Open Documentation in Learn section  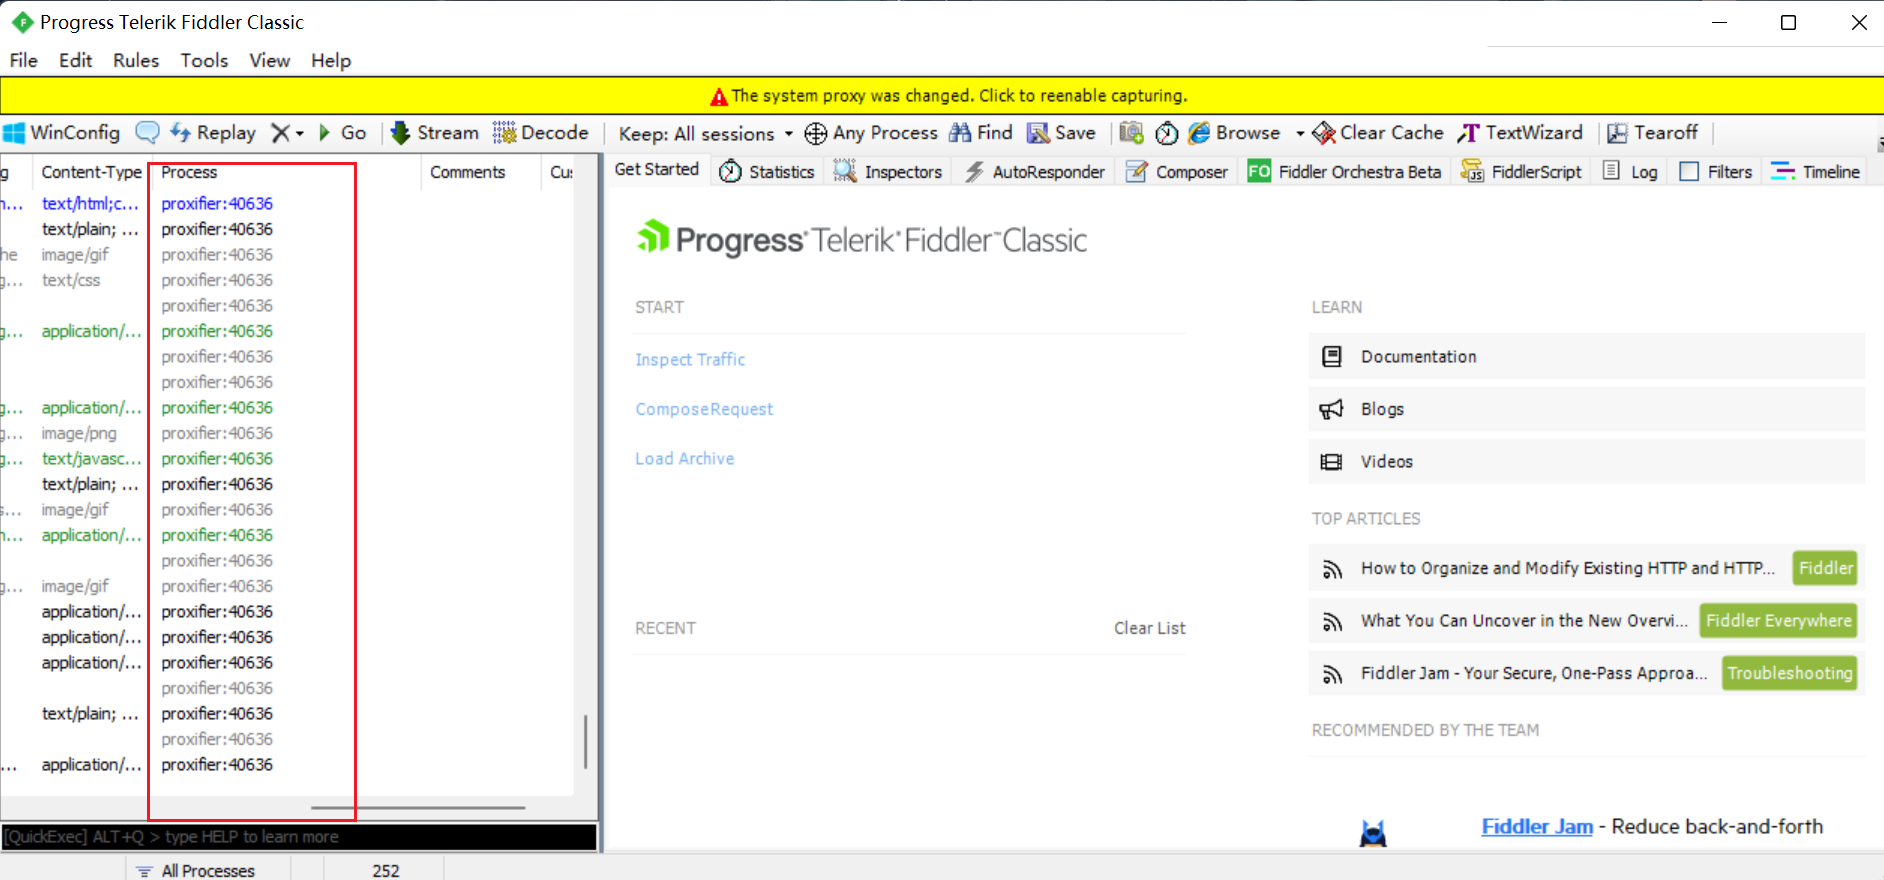[1586, 357]
